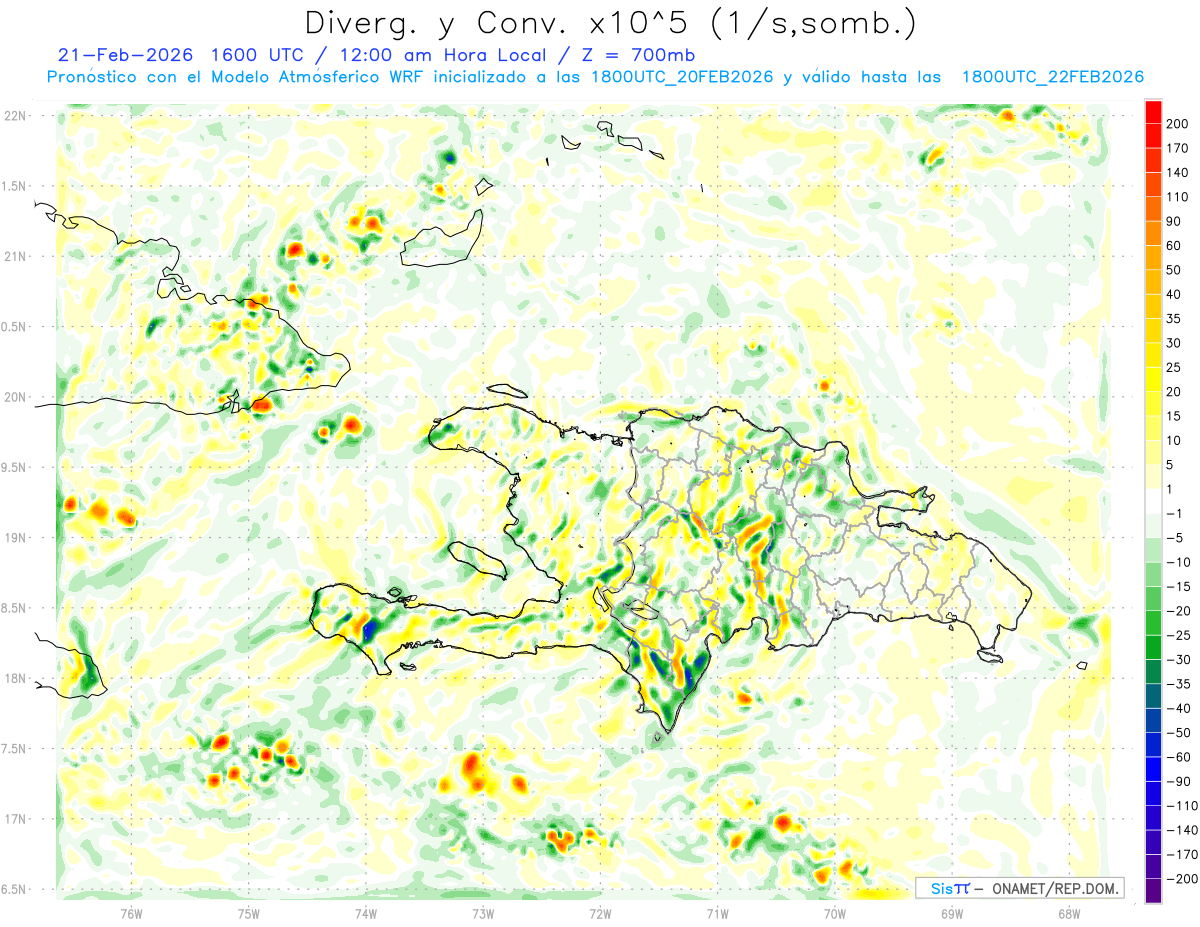Click latitude axis label '19N'
The height and width of the screenshot is (927, 1200).
16,538
